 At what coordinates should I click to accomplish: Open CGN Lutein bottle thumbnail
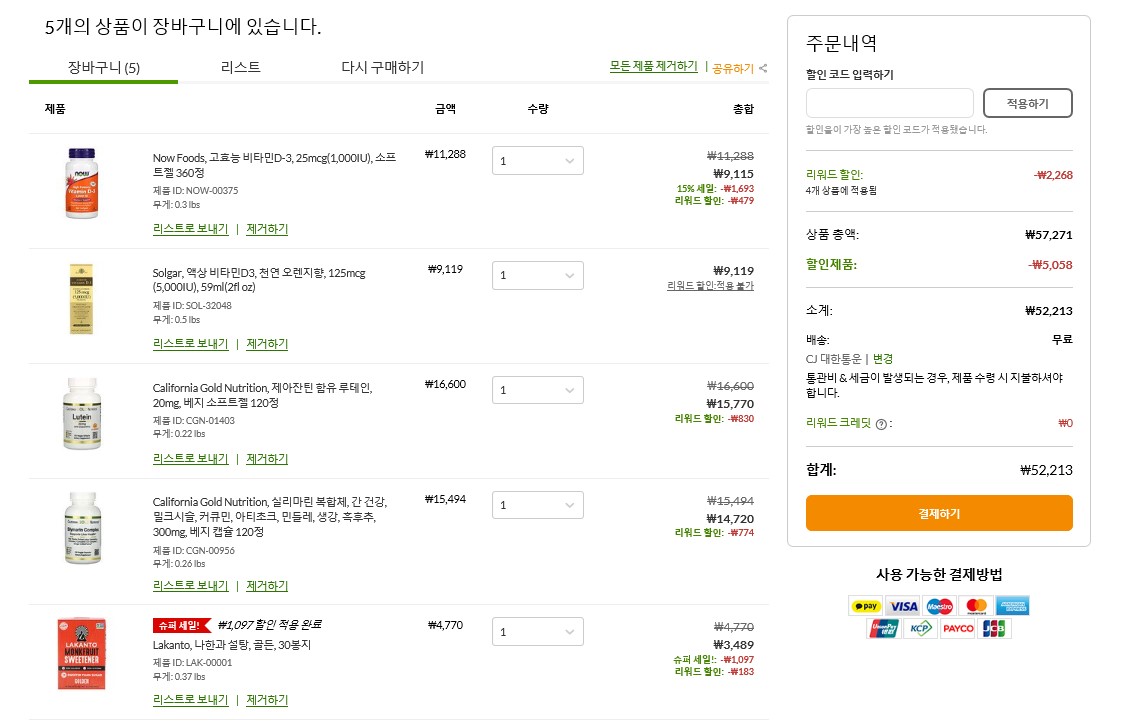[82, 413]
